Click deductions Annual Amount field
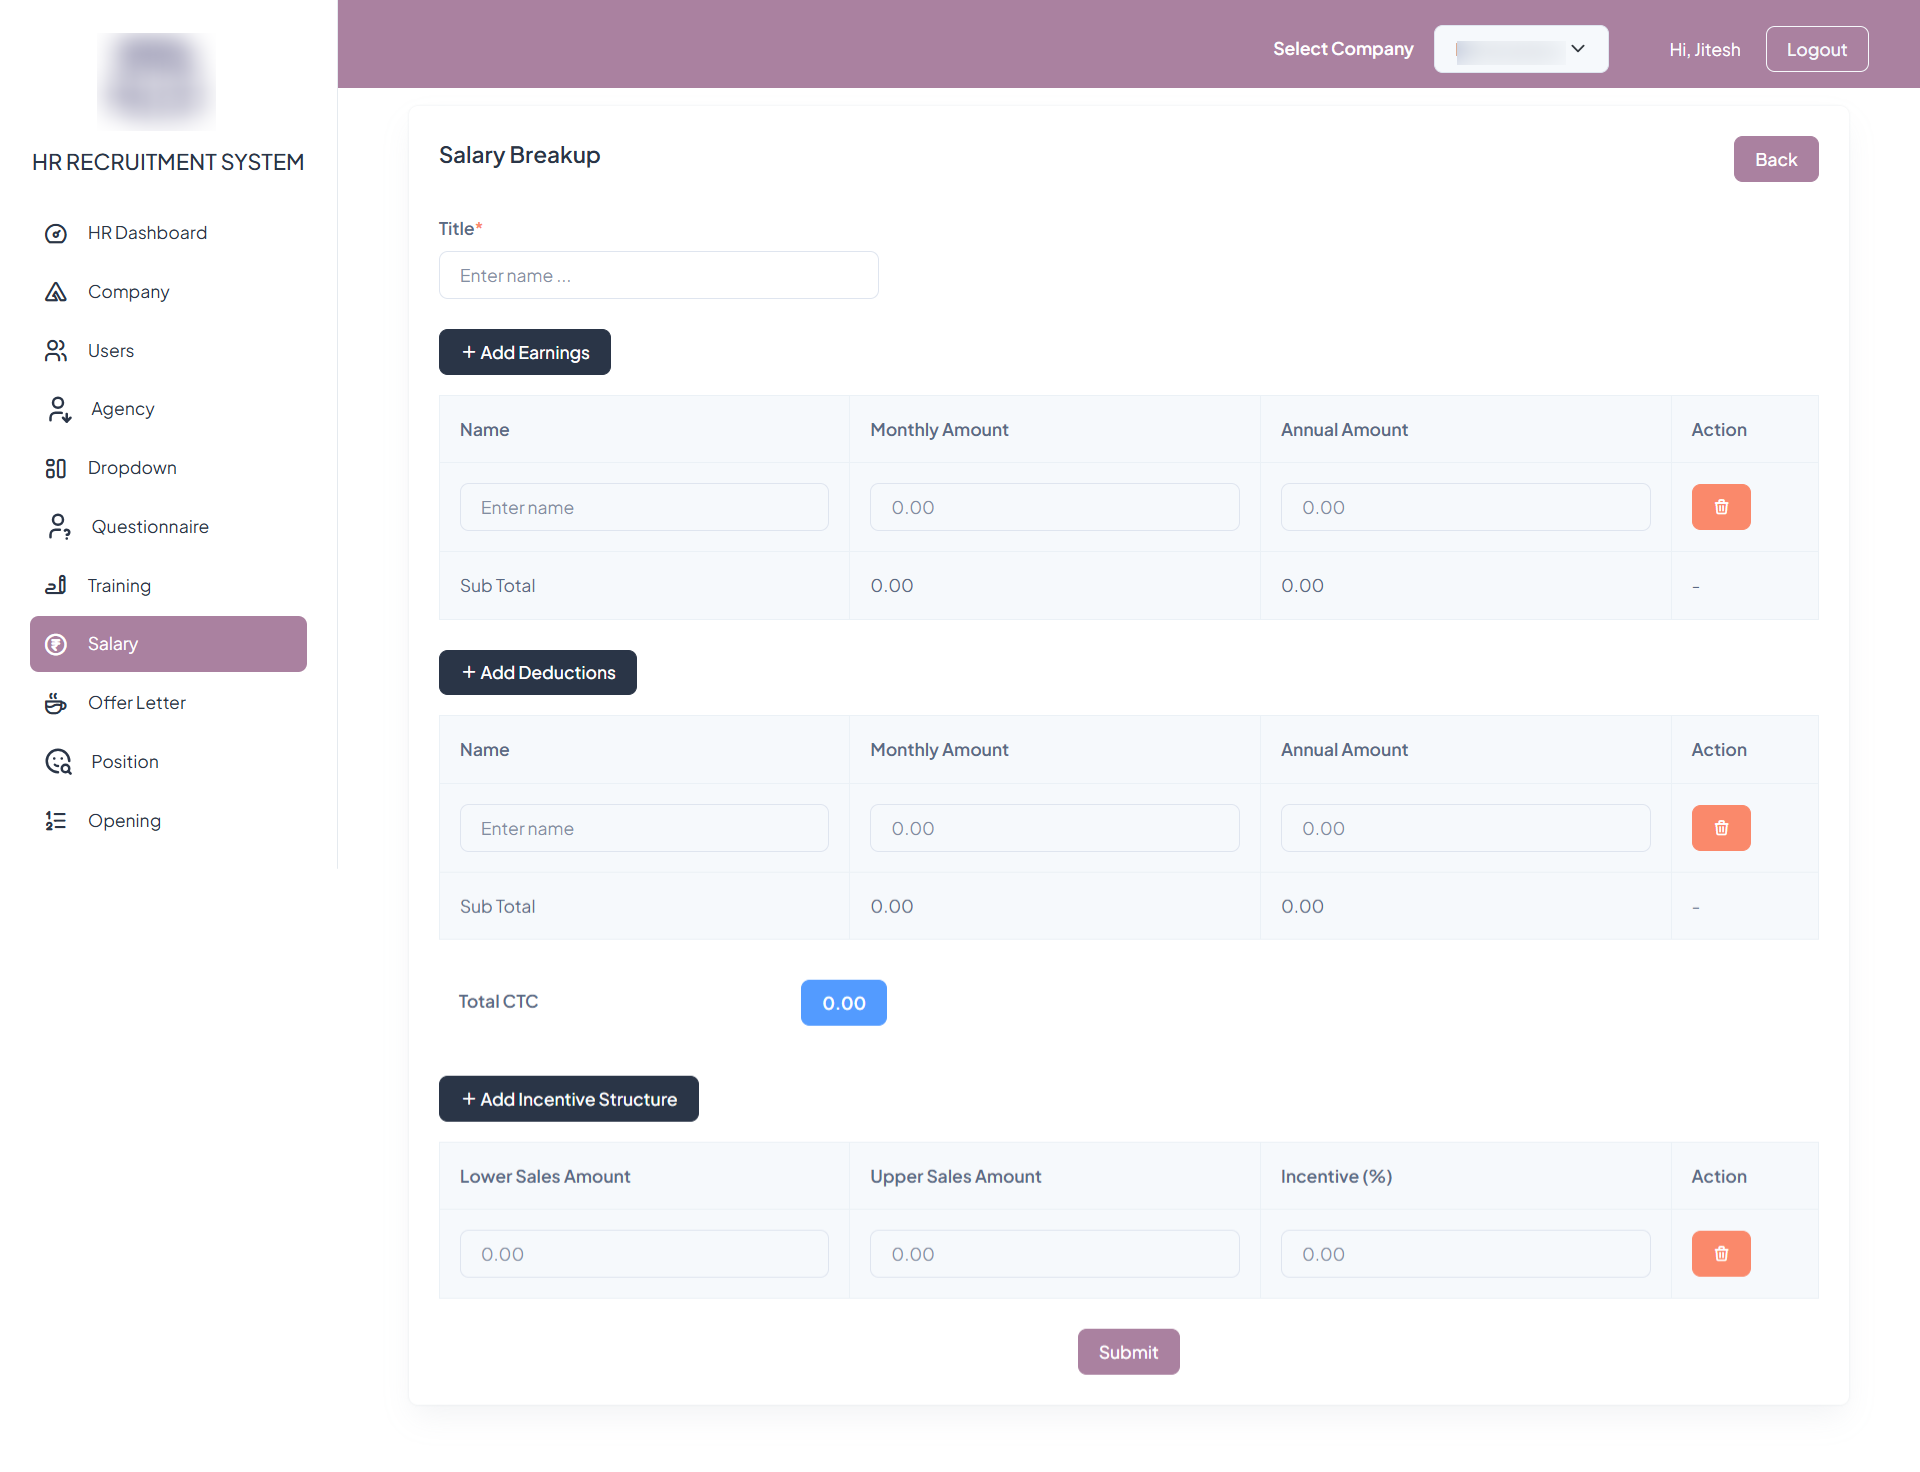This screenshot has height=1472, width=1920. [1466, 828]
